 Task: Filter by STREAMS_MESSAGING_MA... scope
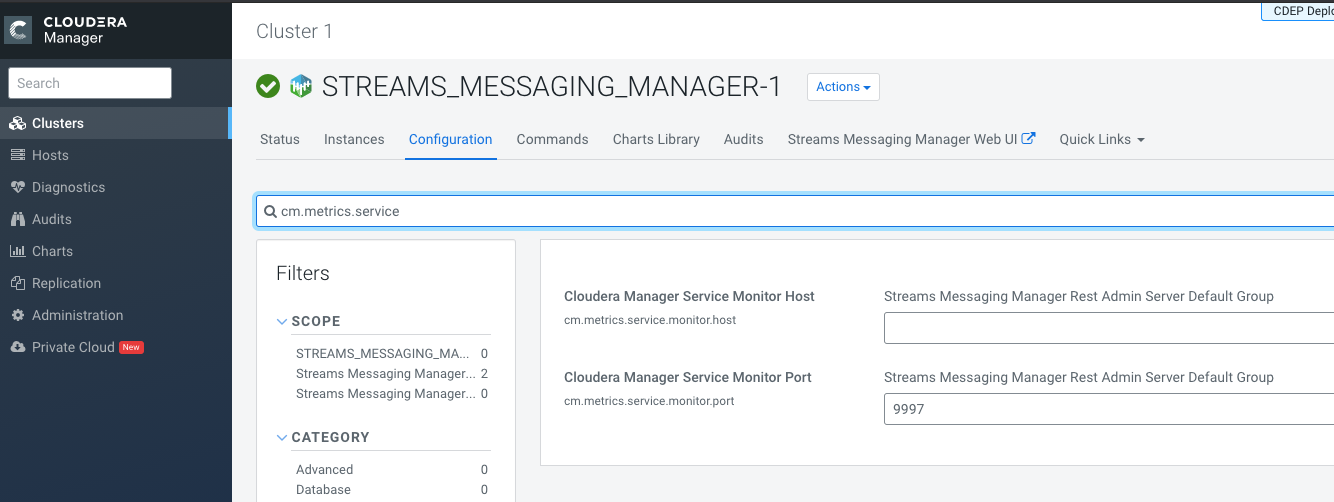pos(383,354)
